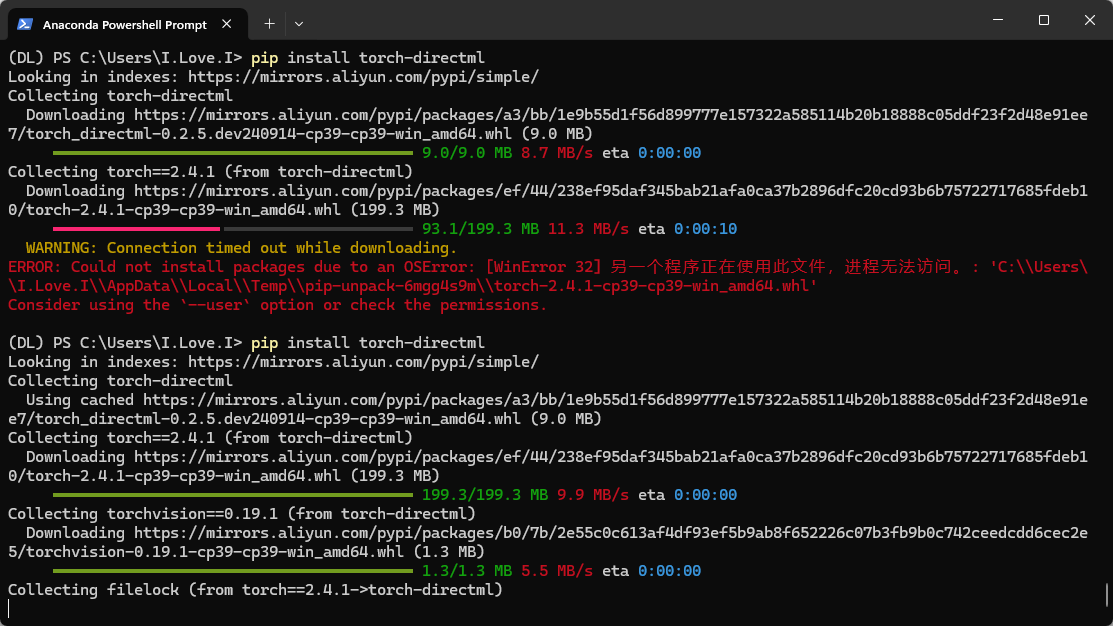The height and width of the screenshot is (626, 1113).
Task: Click the second 'pip install torch-directml' command
Action: tap(368, 343)
